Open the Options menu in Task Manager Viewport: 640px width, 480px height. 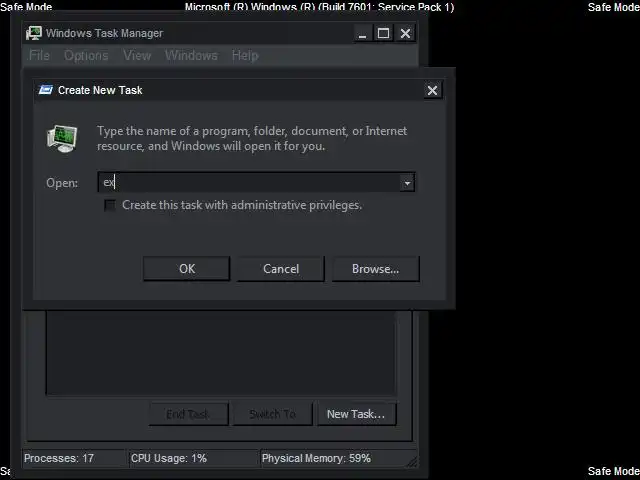(x=86, y=55)
